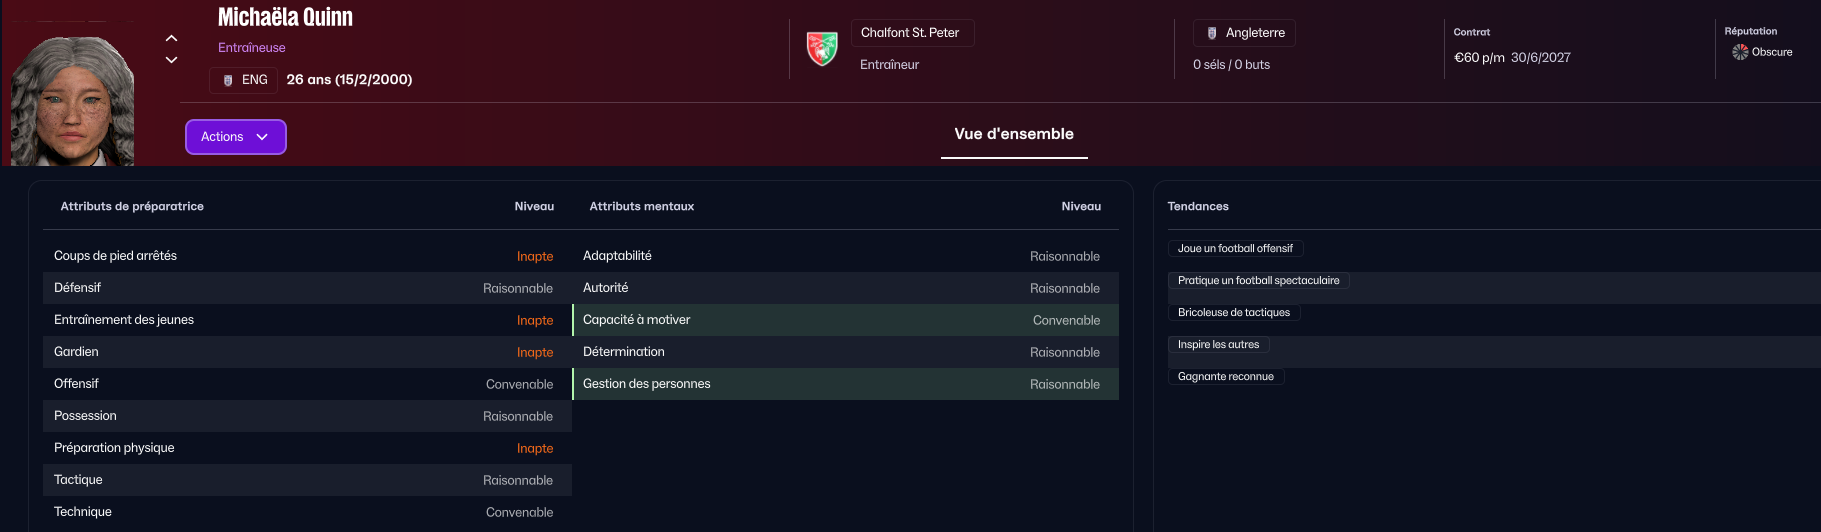Select the Joue un football offensif tag
The width and height of the screenshot is (1821, 532).
(x=1235, y=249)
